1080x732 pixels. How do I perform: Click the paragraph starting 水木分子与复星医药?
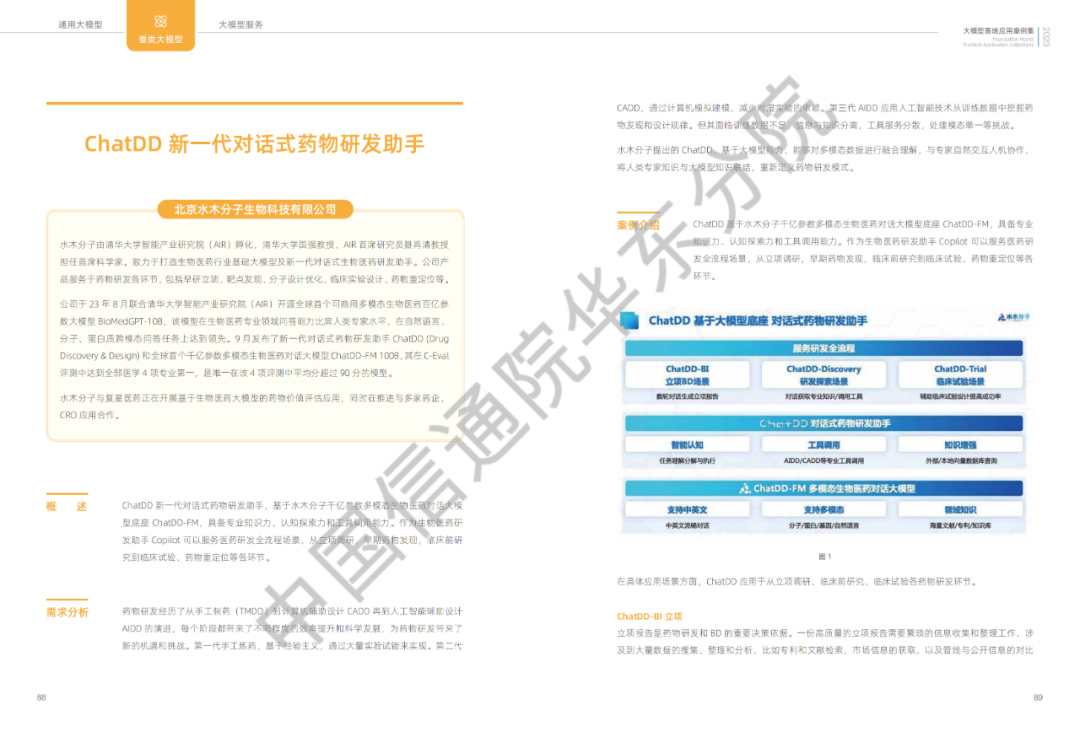click(x=254, y=406)
